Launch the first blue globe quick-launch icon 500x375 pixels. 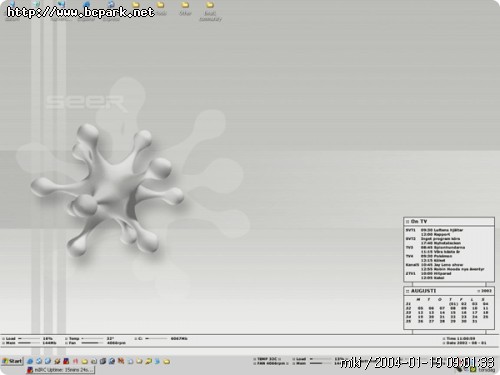coord(30,361)
